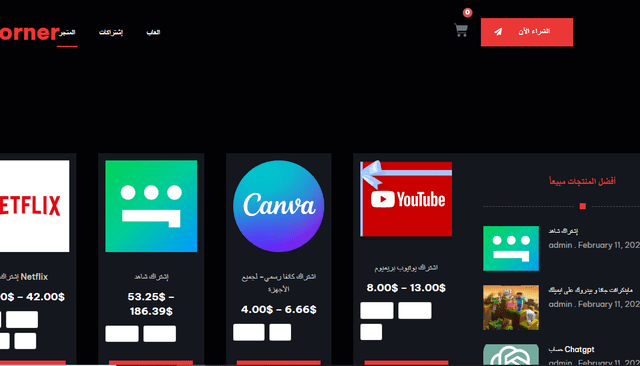This screenshot has width=640, height=366.
Task: Click the red Buy Now button
Action: pos(527,32)
